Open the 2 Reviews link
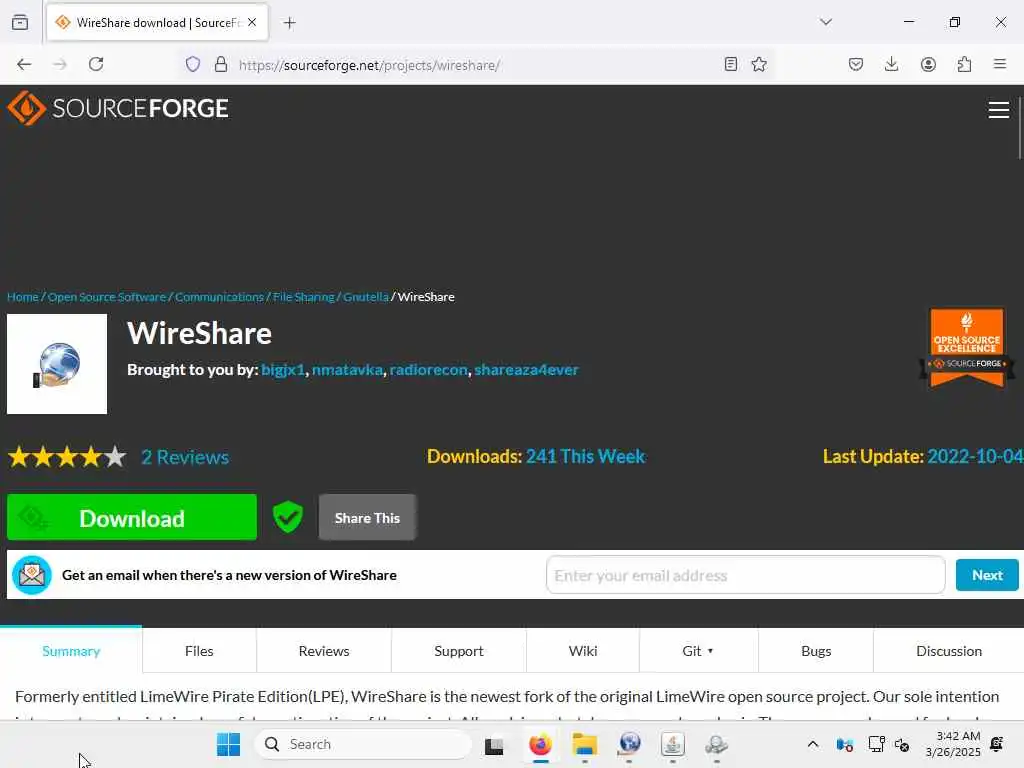This screenshot has width=1024, height=768. click(185, 457)
